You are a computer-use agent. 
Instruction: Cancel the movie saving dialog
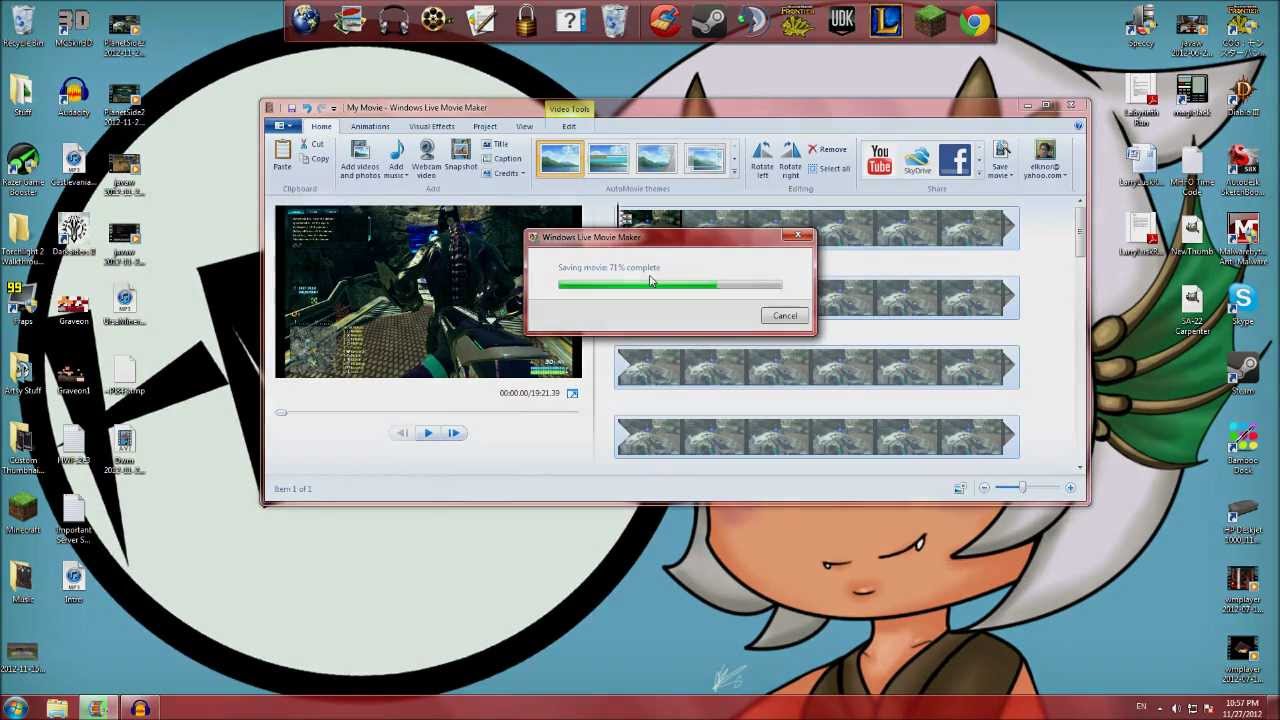785,316
